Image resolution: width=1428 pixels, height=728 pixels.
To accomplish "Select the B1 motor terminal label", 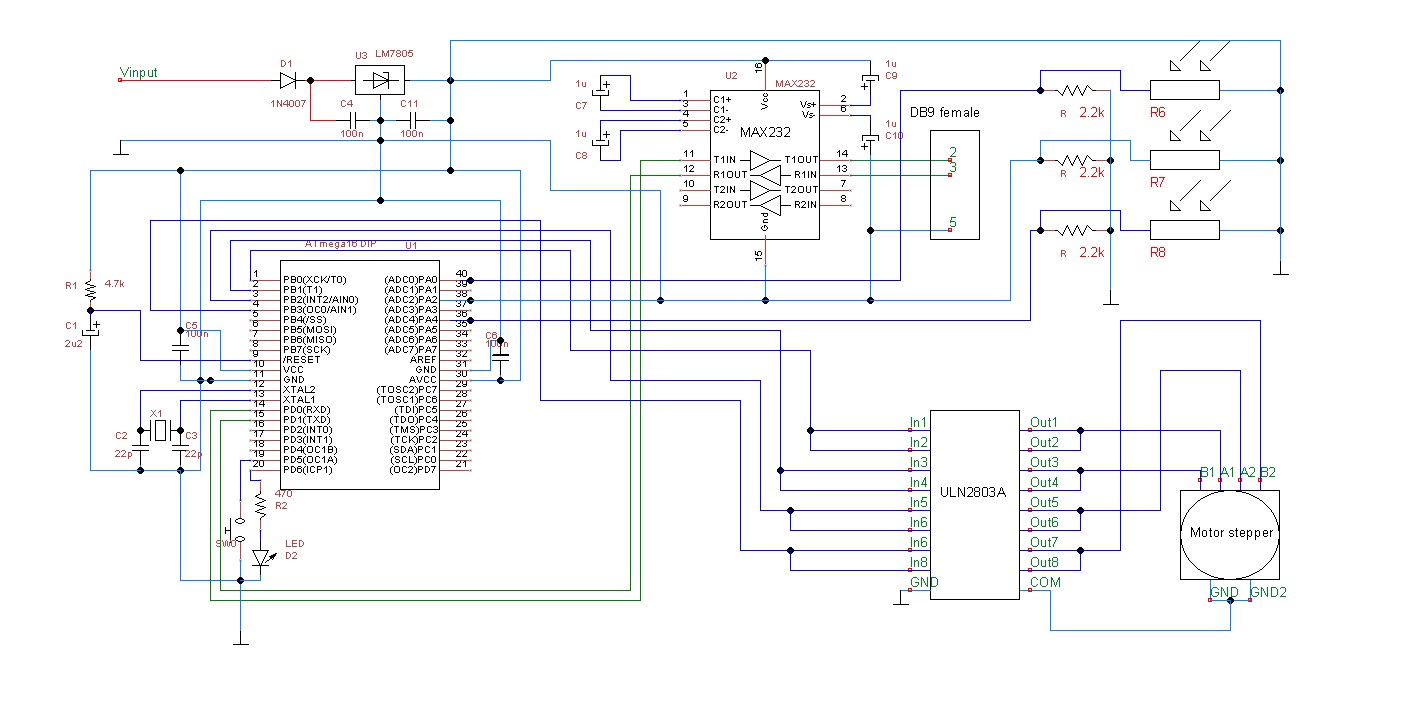I will pos(1208,472).
